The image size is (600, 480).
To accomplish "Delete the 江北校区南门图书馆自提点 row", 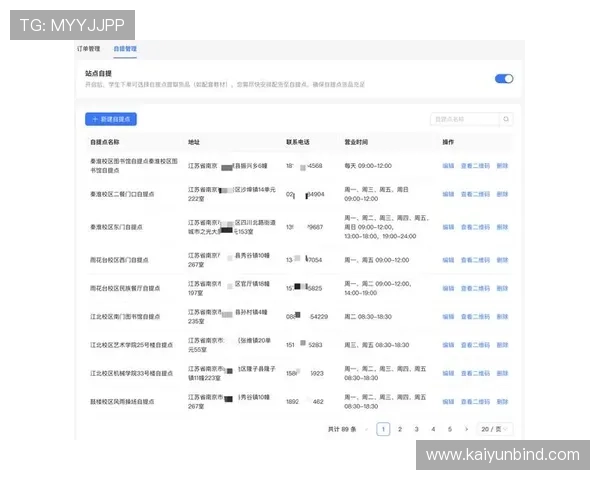I will click(502, 317).
